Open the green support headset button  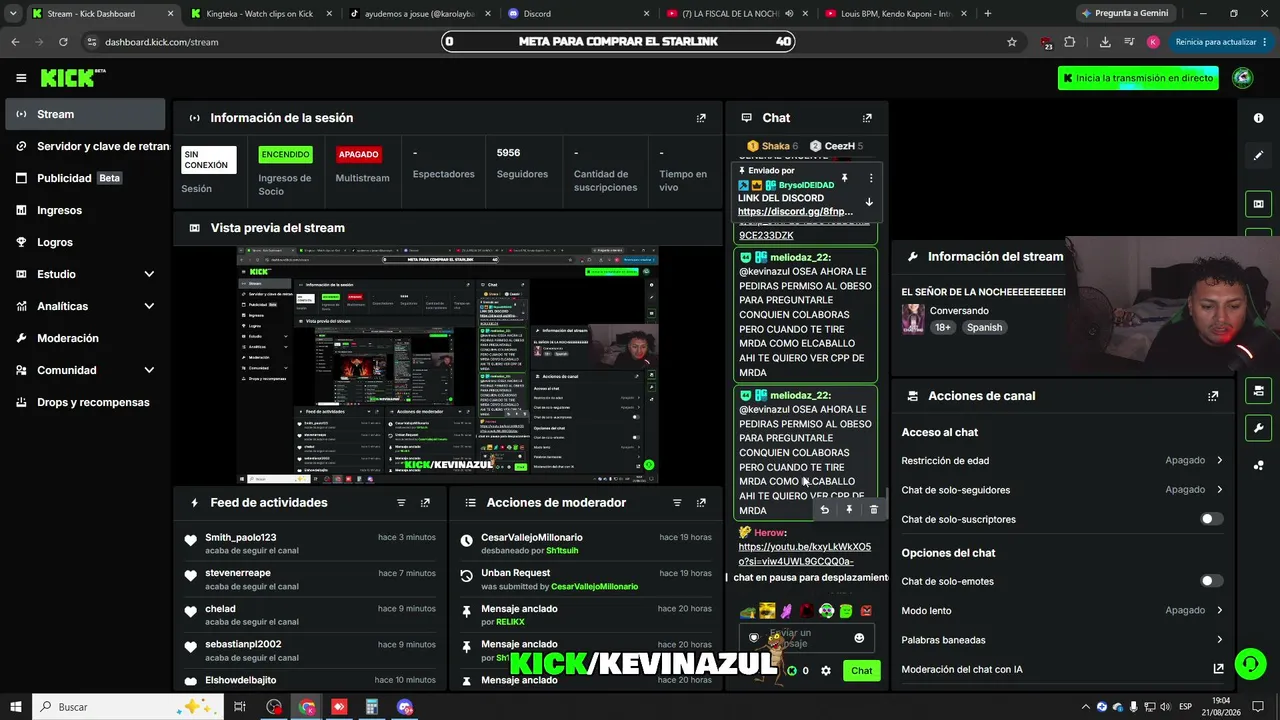[1249, 664]
